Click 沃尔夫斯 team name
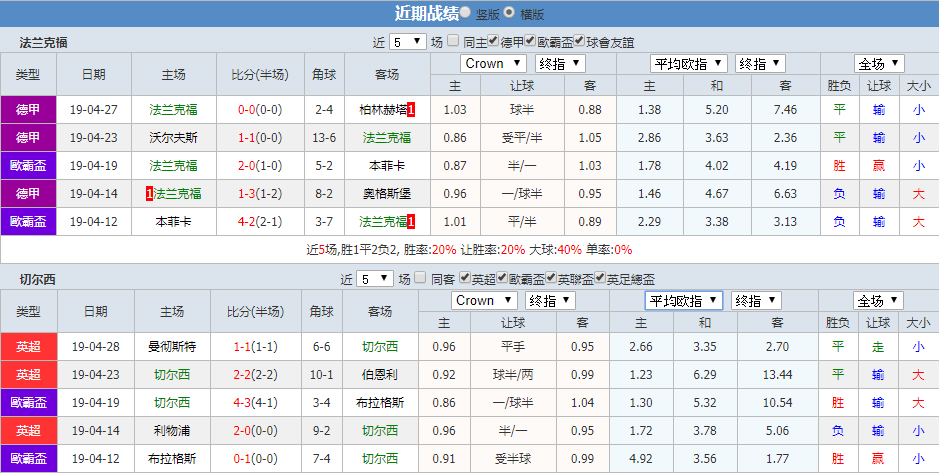Image resolution: width=939 pixels, height=473 pixels. point(173,138)
